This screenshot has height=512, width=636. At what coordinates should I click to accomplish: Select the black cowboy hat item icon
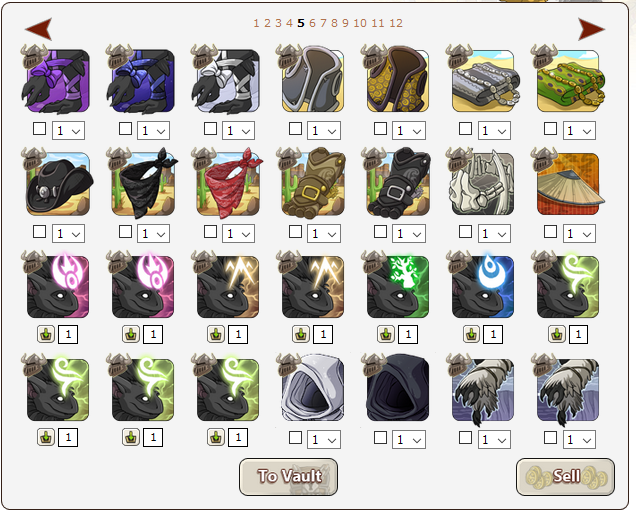(x=58, y=184)
